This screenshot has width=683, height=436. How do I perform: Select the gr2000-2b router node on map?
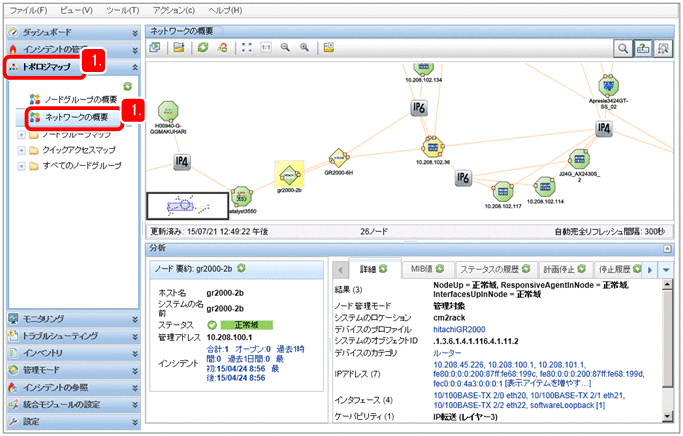[289, 175]
